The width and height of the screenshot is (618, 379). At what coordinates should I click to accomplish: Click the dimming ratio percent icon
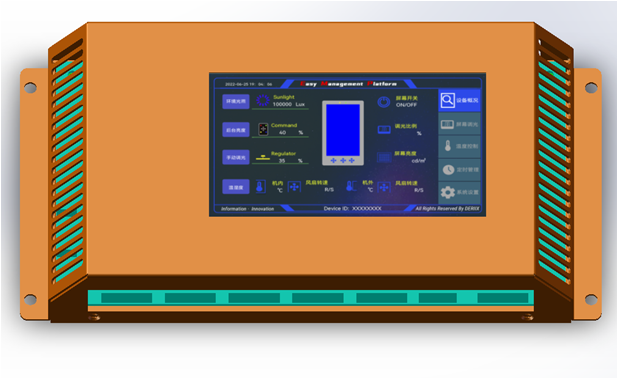click(384, 129)
